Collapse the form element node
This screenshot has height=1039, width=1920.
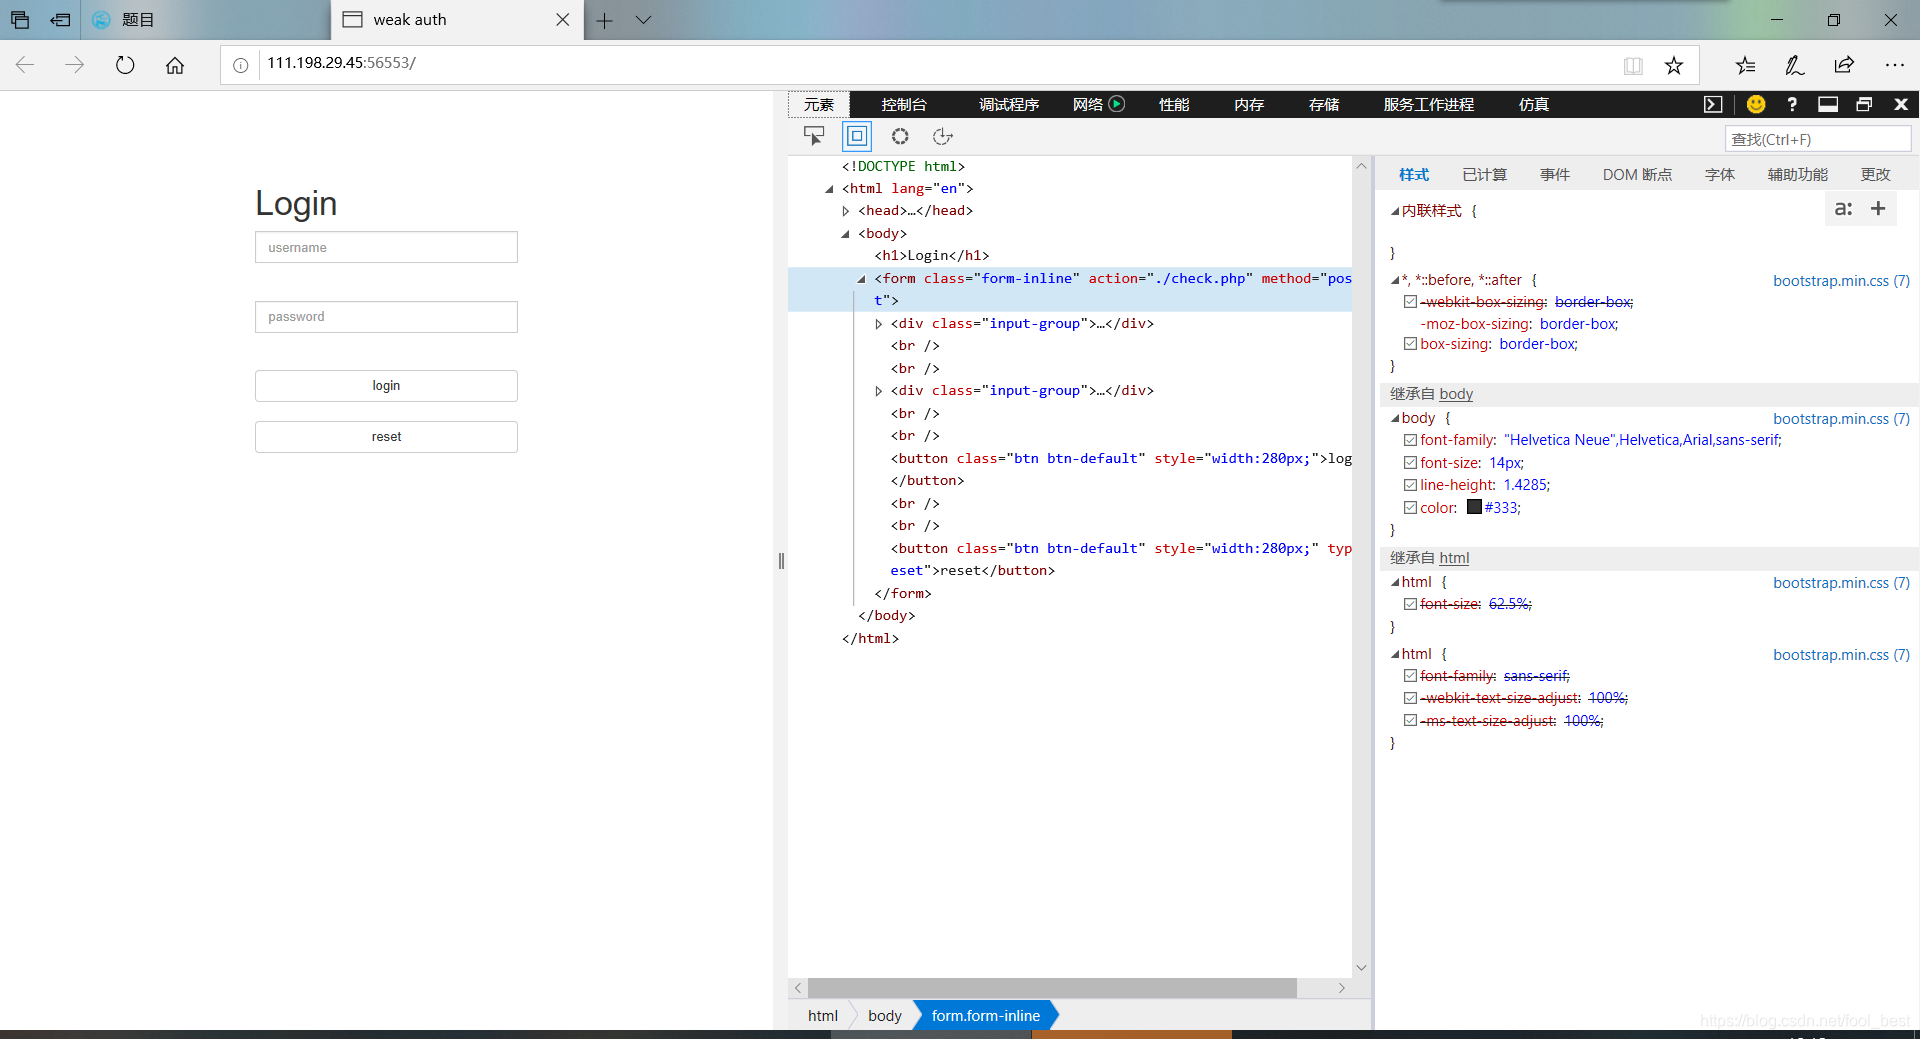click(862, 279)
